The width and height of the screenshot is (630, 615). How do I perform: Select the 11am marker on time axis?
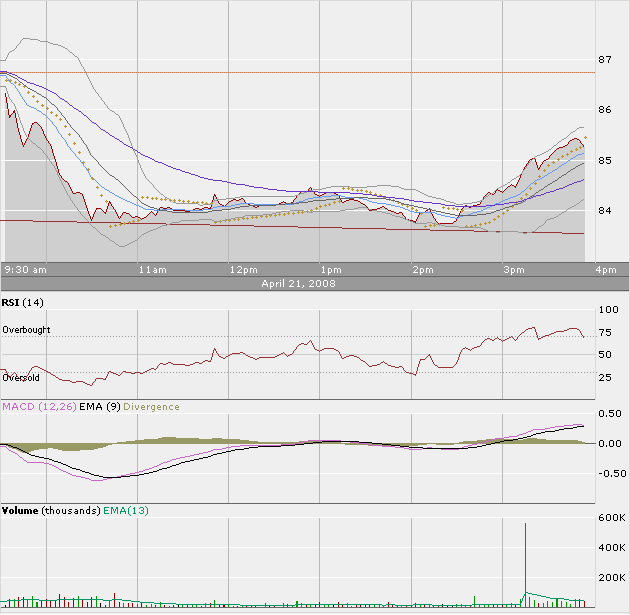(x=151, y=270)
